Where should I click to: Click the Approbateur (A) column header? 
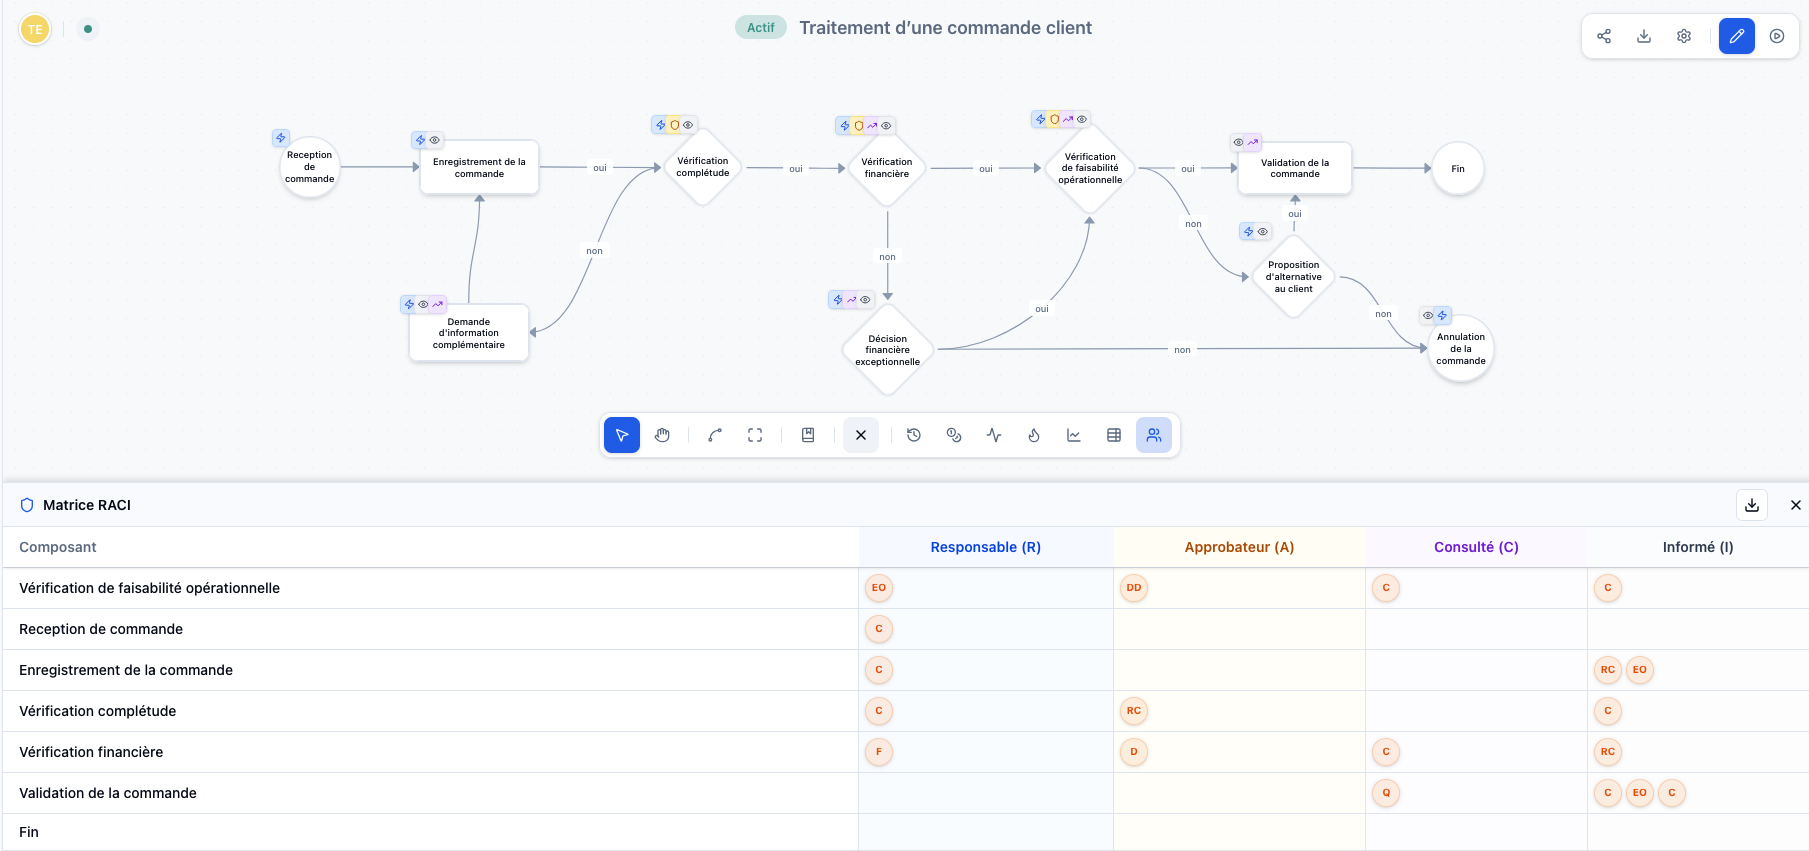[1239, 547]
